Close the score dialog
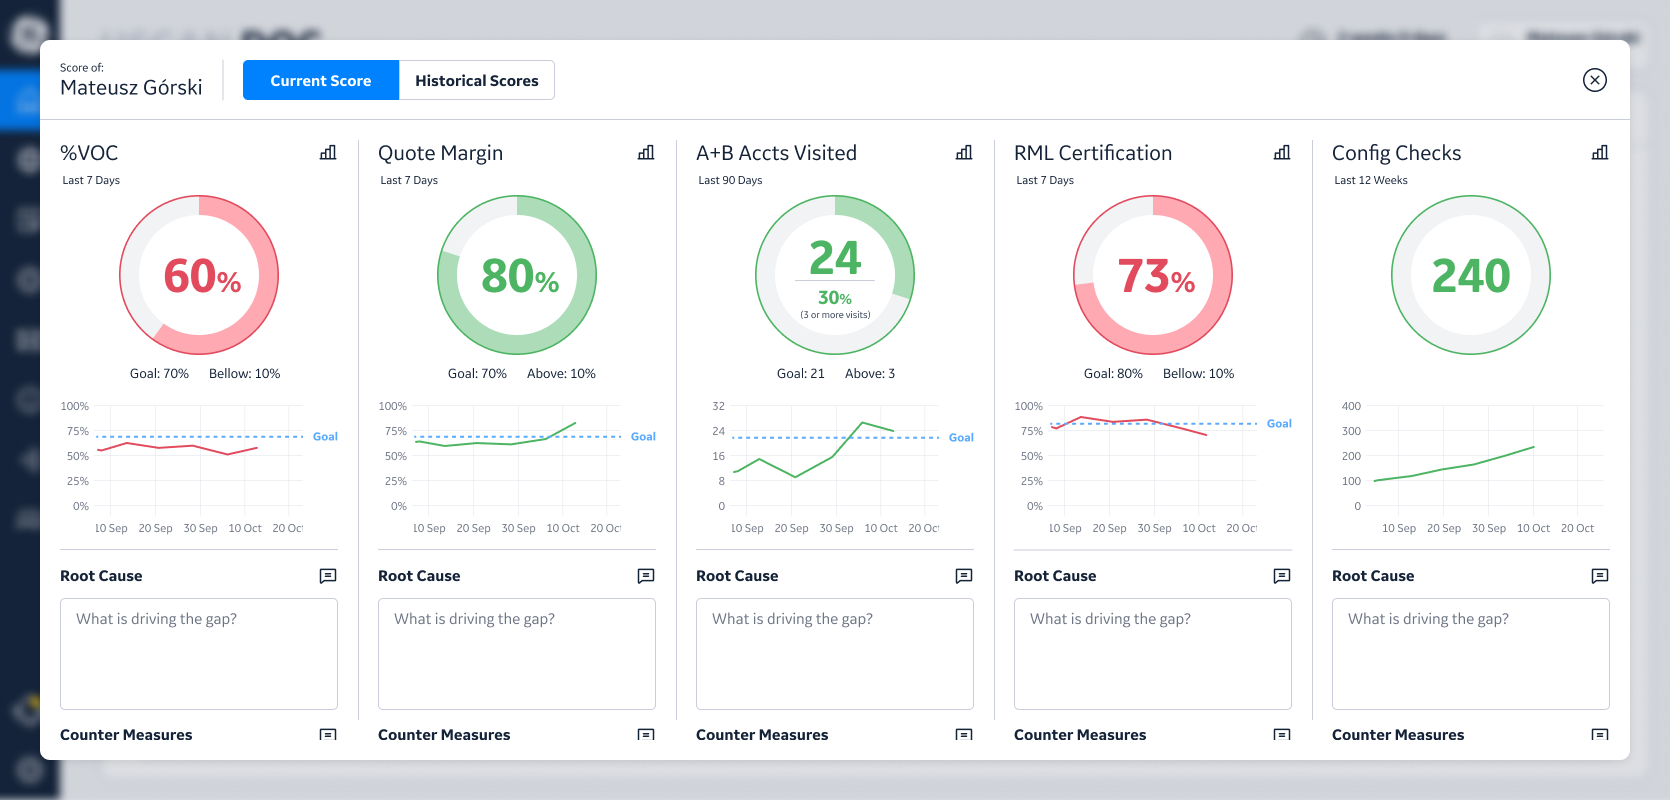 [1595, 80]
